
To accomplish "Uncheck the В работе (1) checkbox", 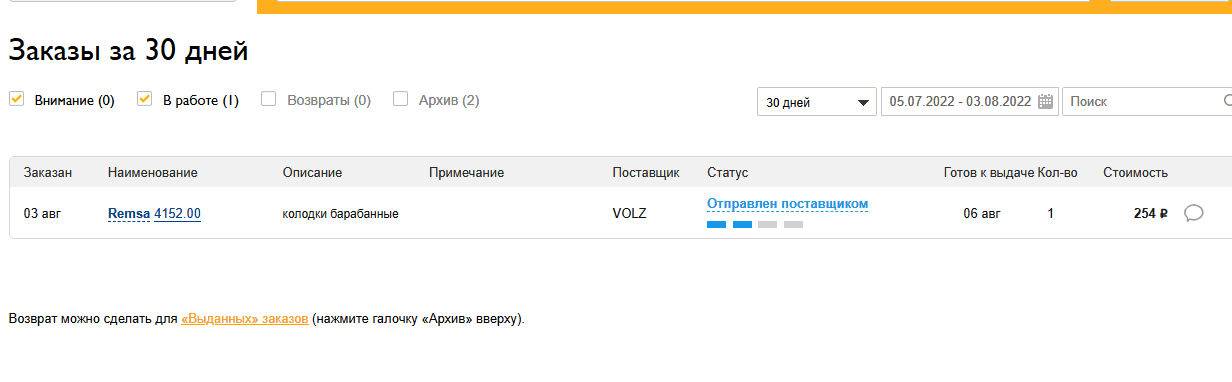I will pyautogui.click(x=144, y=99).
